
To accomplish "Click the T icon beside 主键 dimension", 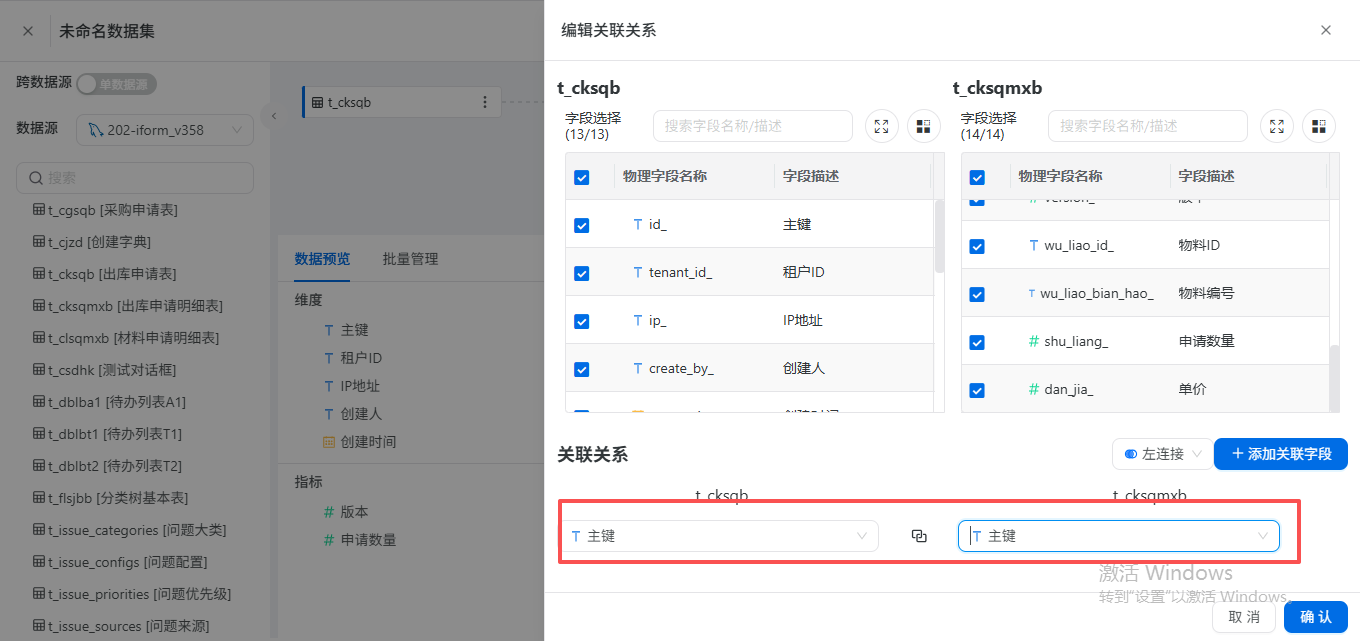I will [x=329, y=330].
